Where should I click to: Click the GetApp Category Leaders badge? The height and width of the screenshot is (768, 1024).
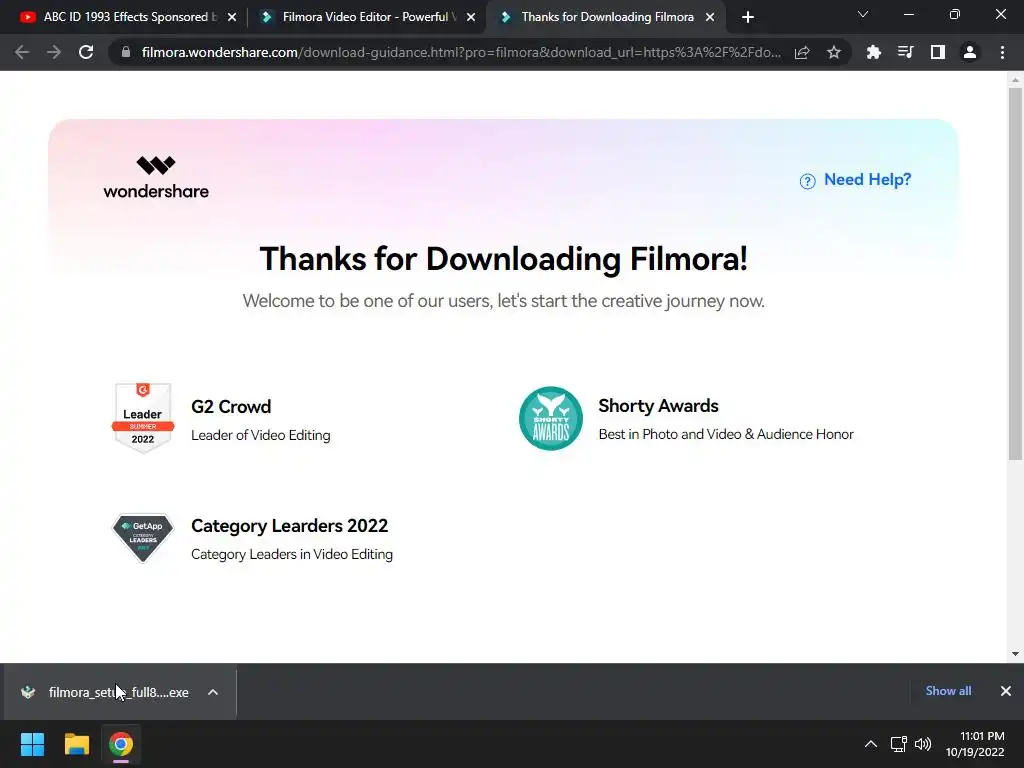coord(143,537)
